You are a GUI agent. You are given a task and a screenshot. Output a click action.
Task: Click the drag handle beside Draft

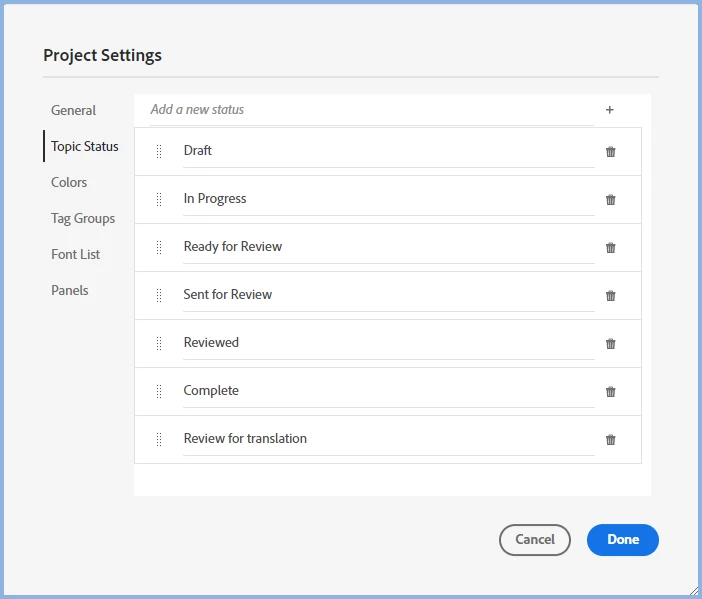coord(159,151)
